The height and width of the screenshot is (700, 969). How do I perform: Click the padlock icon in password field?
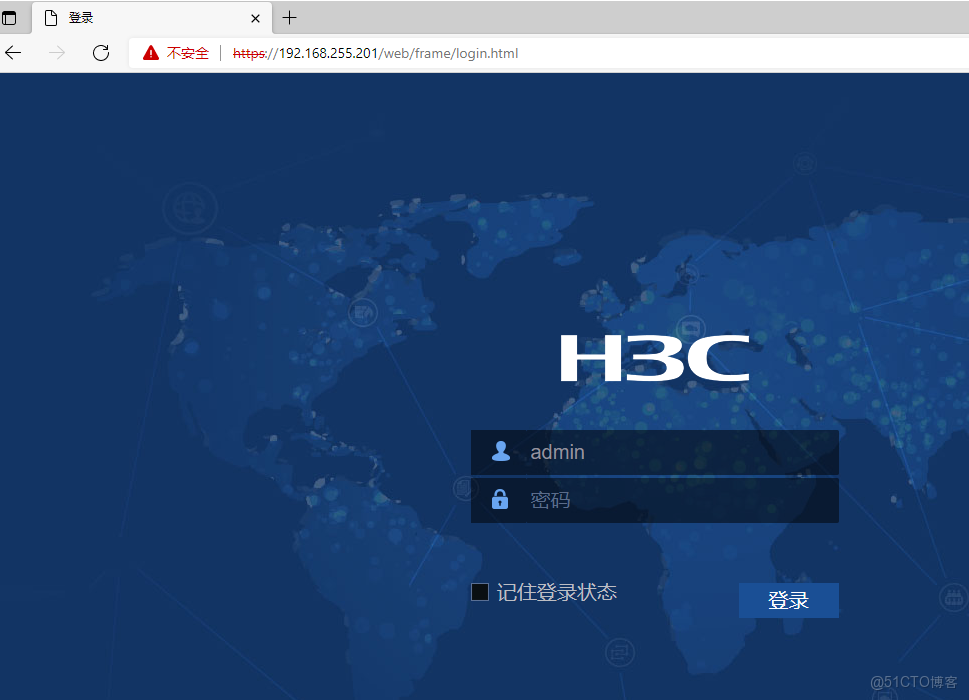pos(499,499)
